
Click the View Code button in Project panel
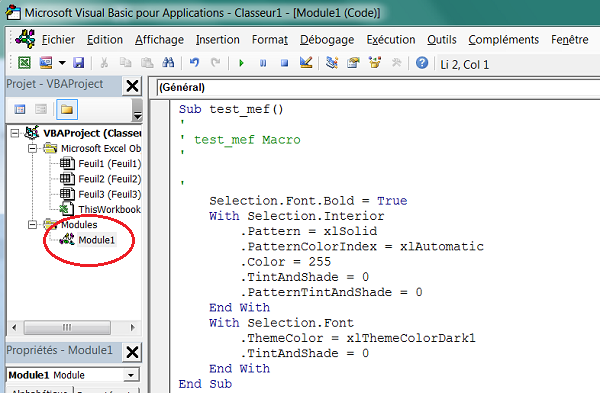(x=20, y=110)
